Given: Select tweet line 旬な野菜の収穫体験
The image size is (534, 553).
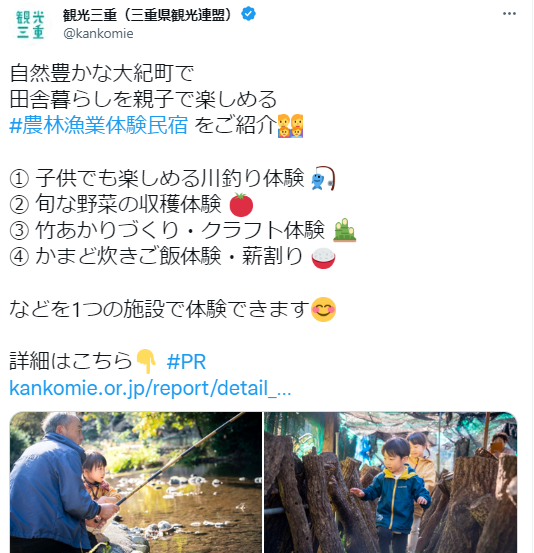Looking at the screenshot, I should click(x=128, y=204).
